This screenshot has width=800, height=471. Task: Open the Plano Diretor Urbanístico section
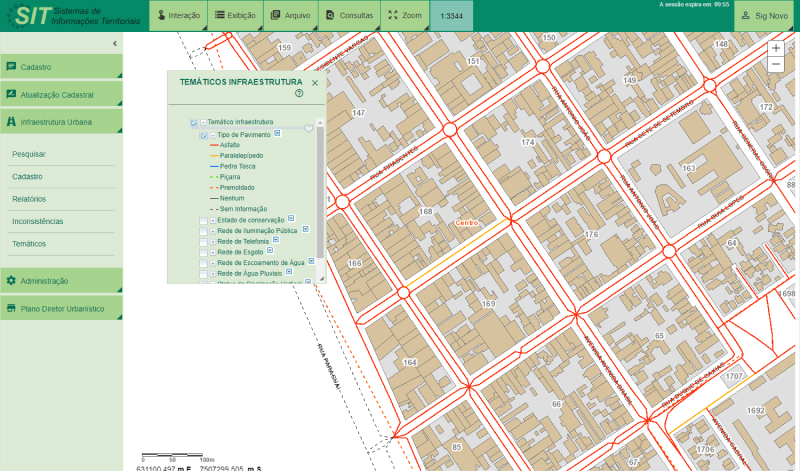61,309
